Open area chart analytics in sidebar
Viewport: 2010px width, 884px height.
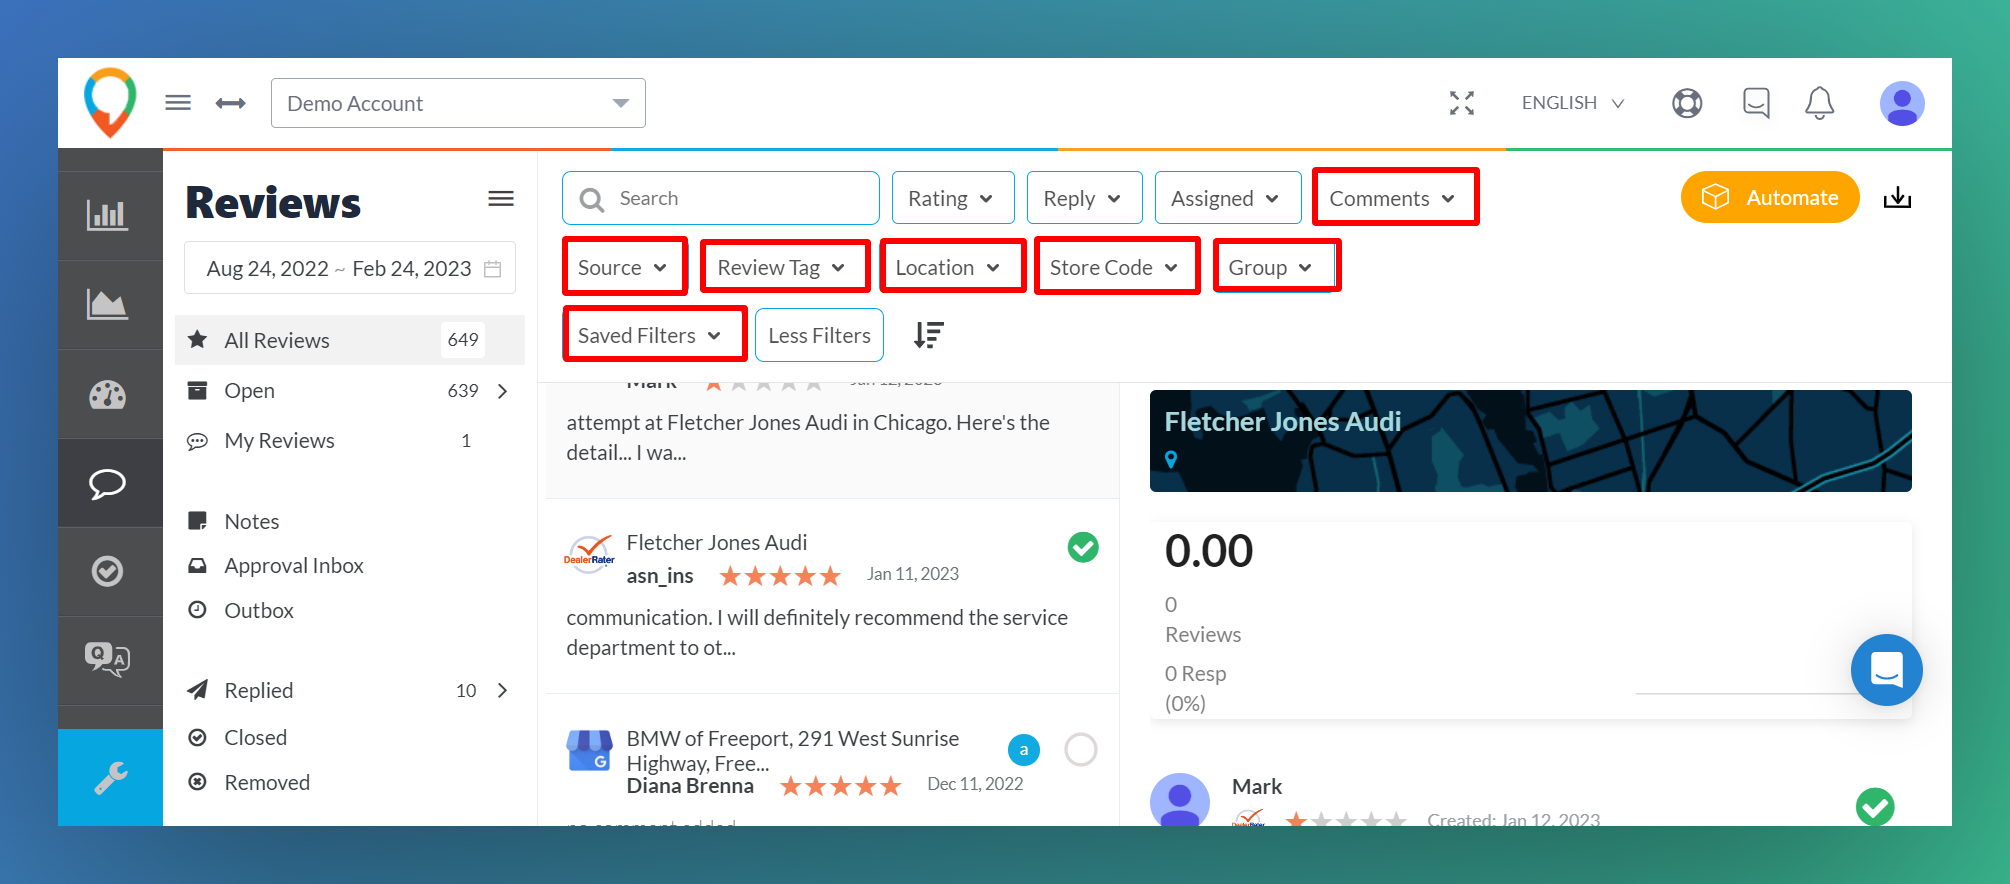(x=108, y=304)
